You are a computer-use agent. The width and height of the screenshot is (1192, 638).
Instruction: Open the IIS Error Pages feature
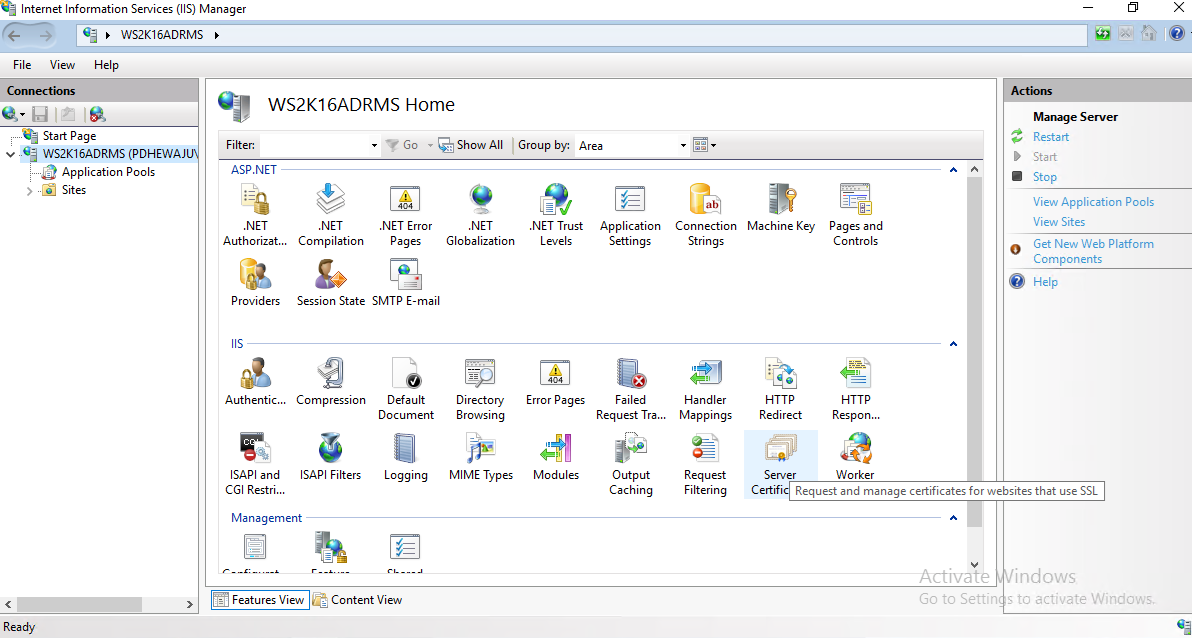pyautogui.click(x=556, y=382)
